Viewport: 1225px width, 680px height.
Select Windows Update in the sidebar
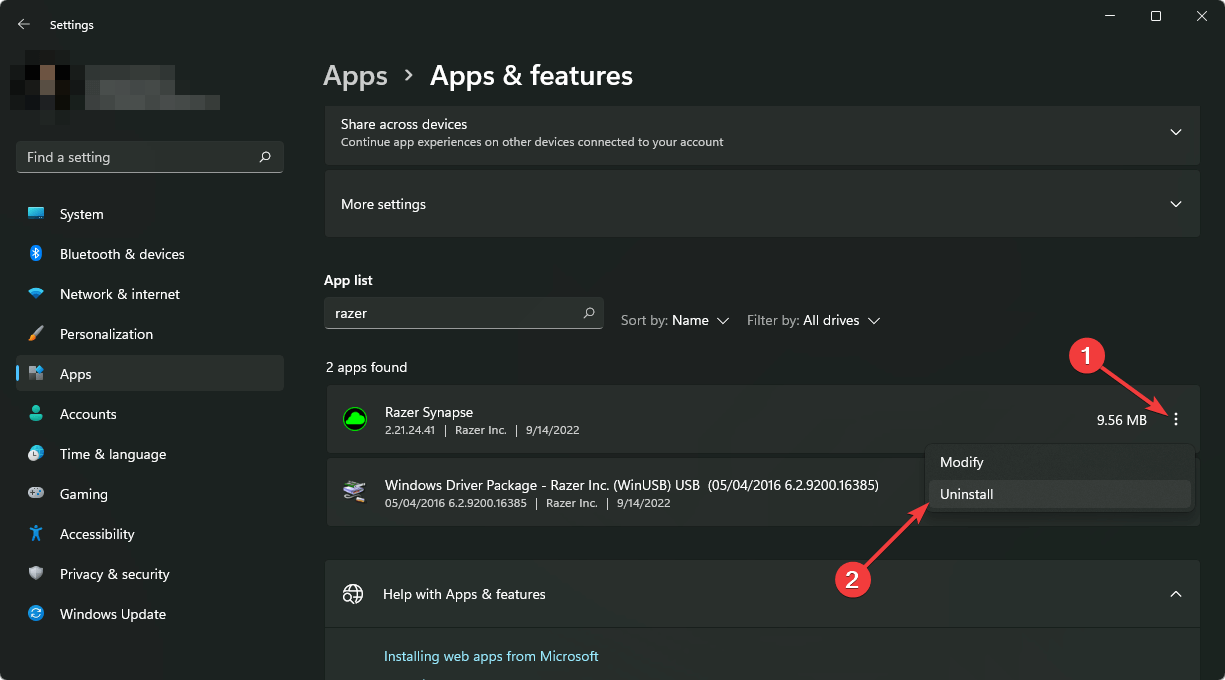tap(112, 614)
